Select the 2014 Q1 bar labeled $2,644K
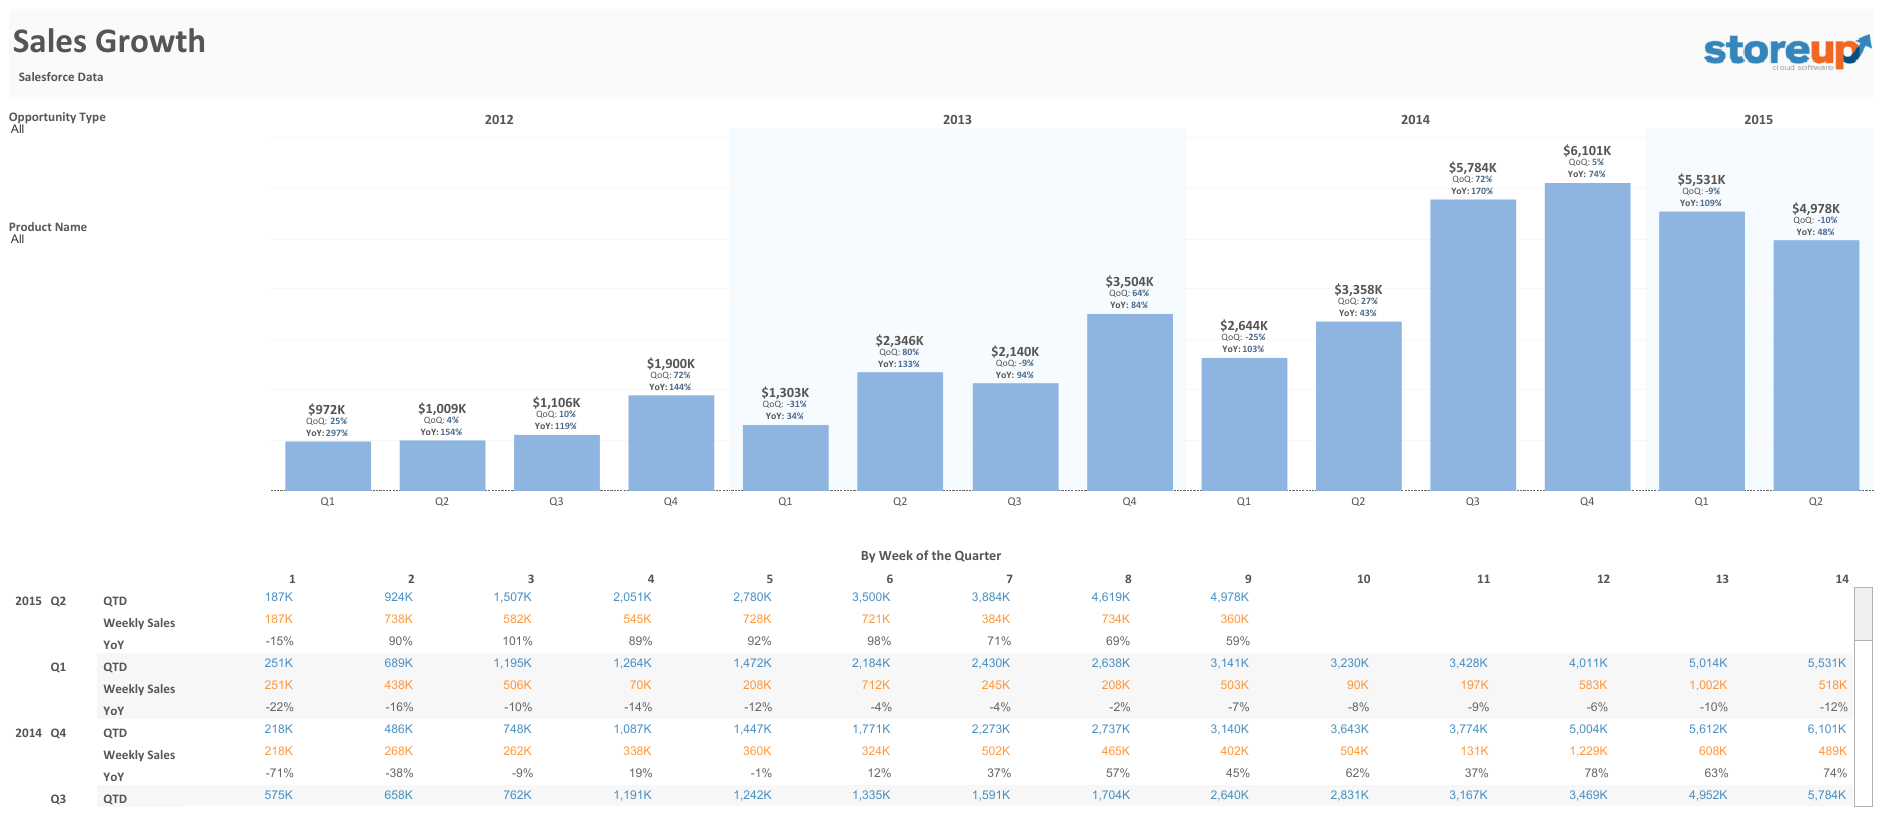1881x818 pixels. [x=1244, y=424]
